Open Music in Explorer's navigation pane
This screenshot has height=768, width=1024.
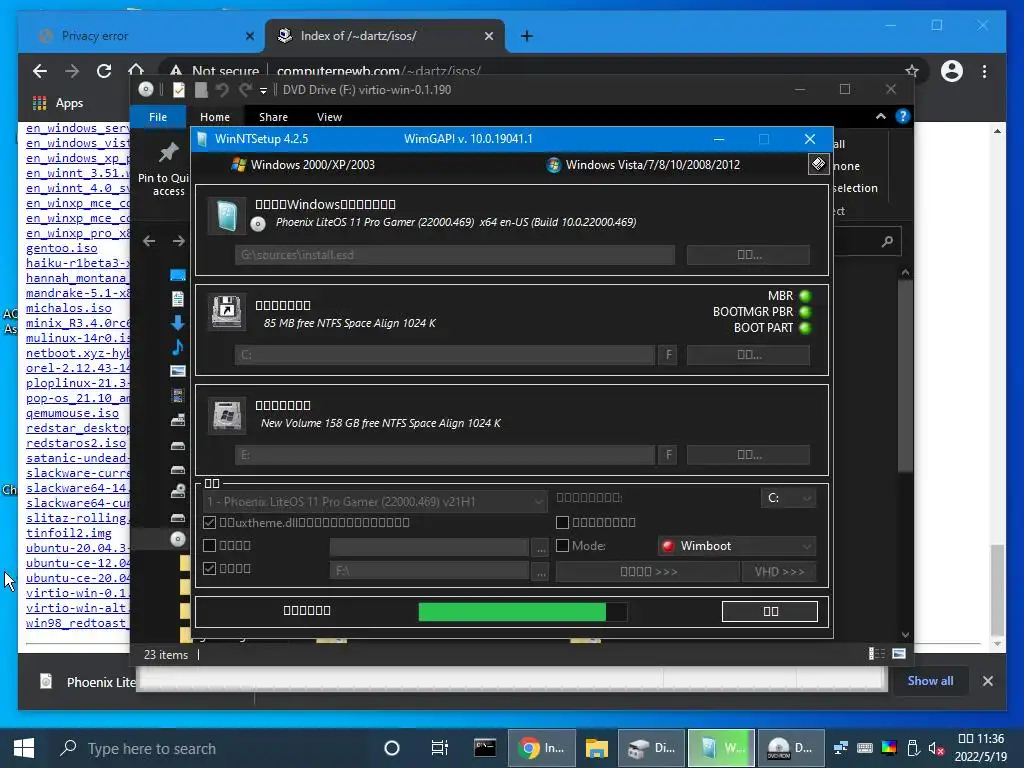pos(178,347)
